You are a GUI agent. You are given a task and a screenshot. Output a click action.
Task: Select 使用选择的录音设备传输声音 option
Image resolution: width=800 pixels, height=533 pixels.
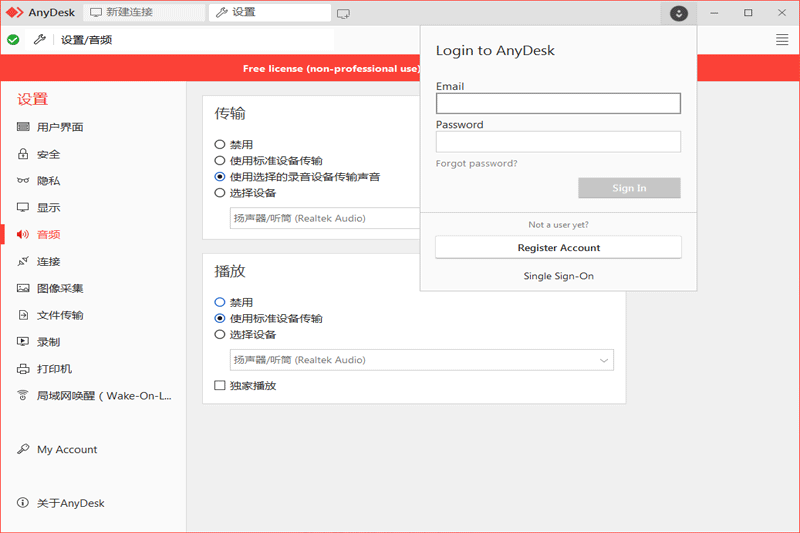(x=220, y=176)
